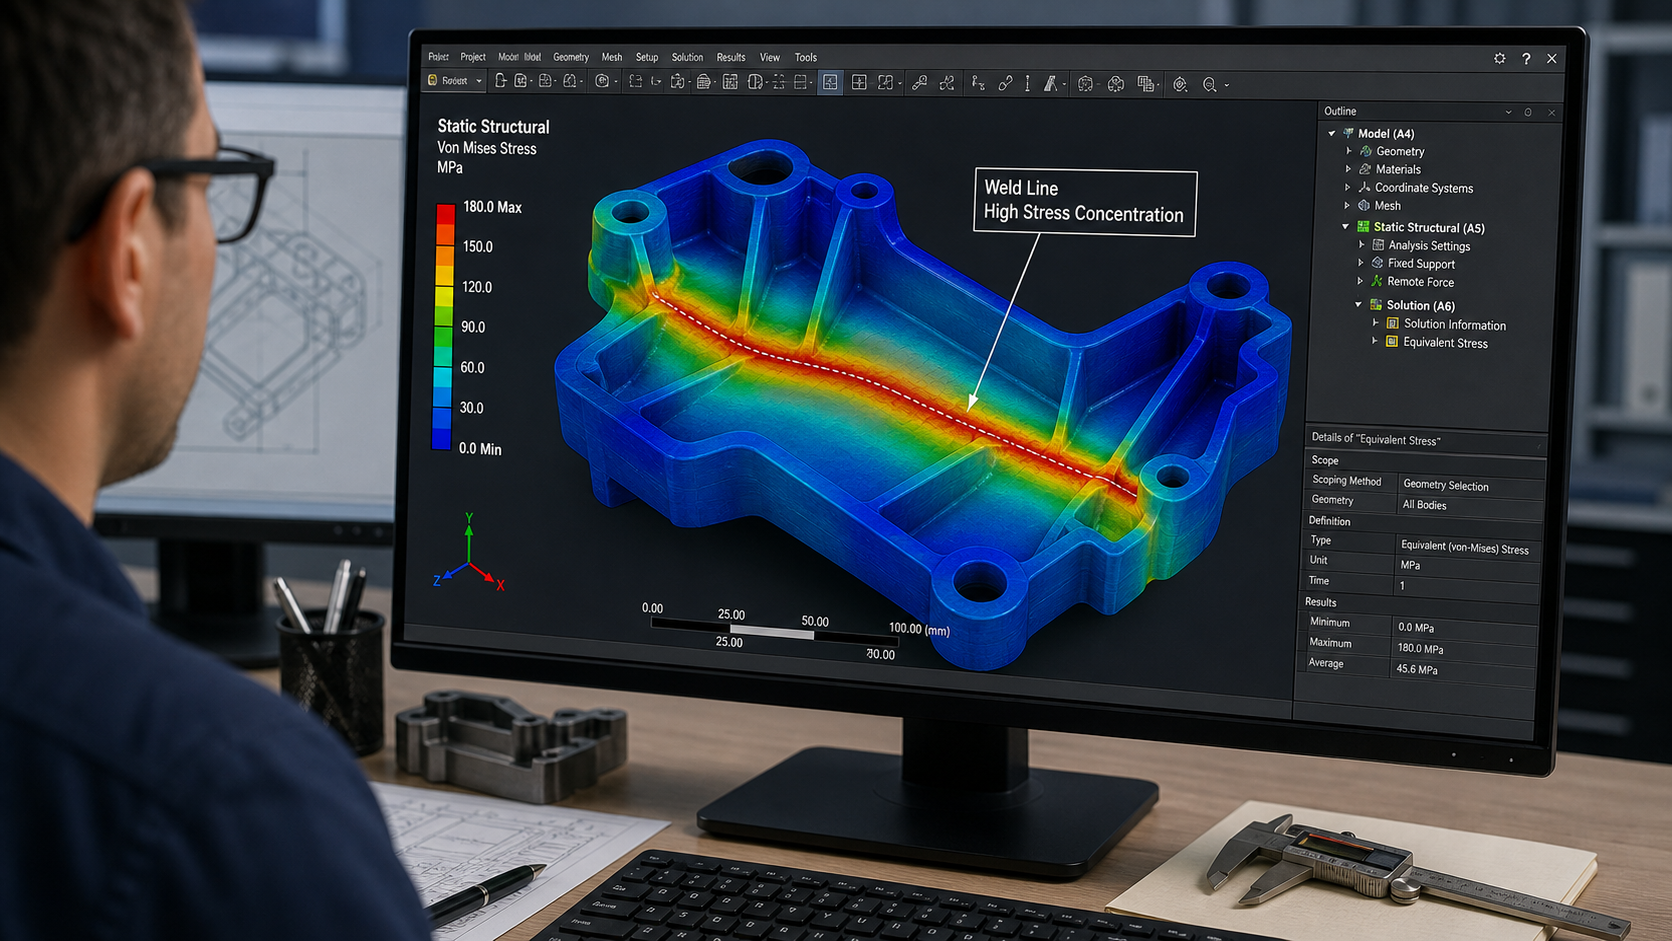
Task: Click the zoom magnifier icon in the toolbar
Action: coord(1209,85)
